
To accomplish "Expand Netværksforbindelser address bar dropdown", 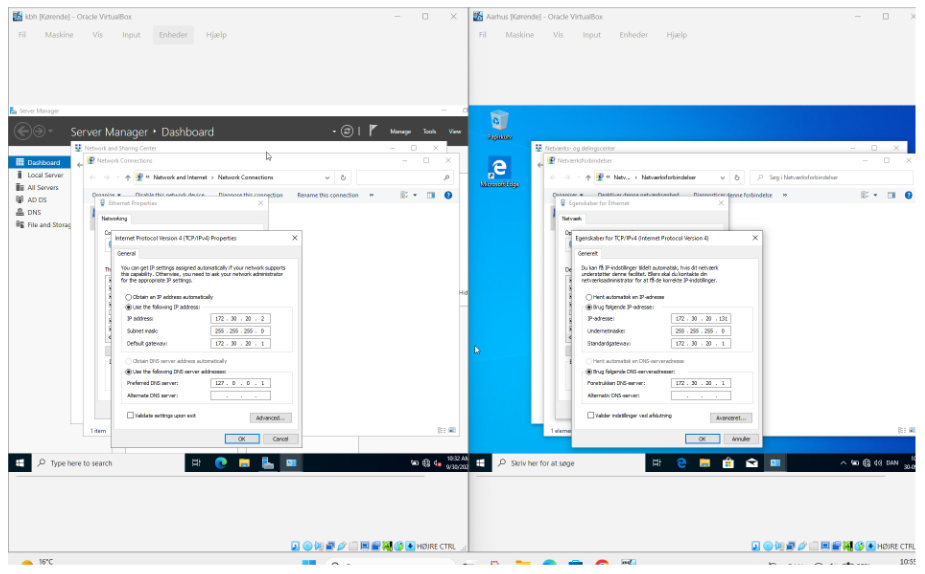I will pyautogui.click(x=722, y=177).
